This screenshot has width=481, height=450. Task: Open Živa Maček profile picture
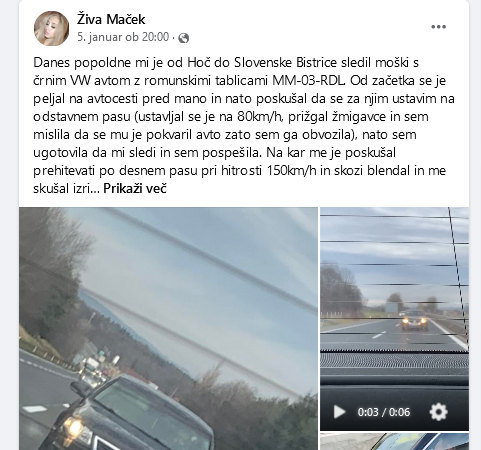(51, 28)
